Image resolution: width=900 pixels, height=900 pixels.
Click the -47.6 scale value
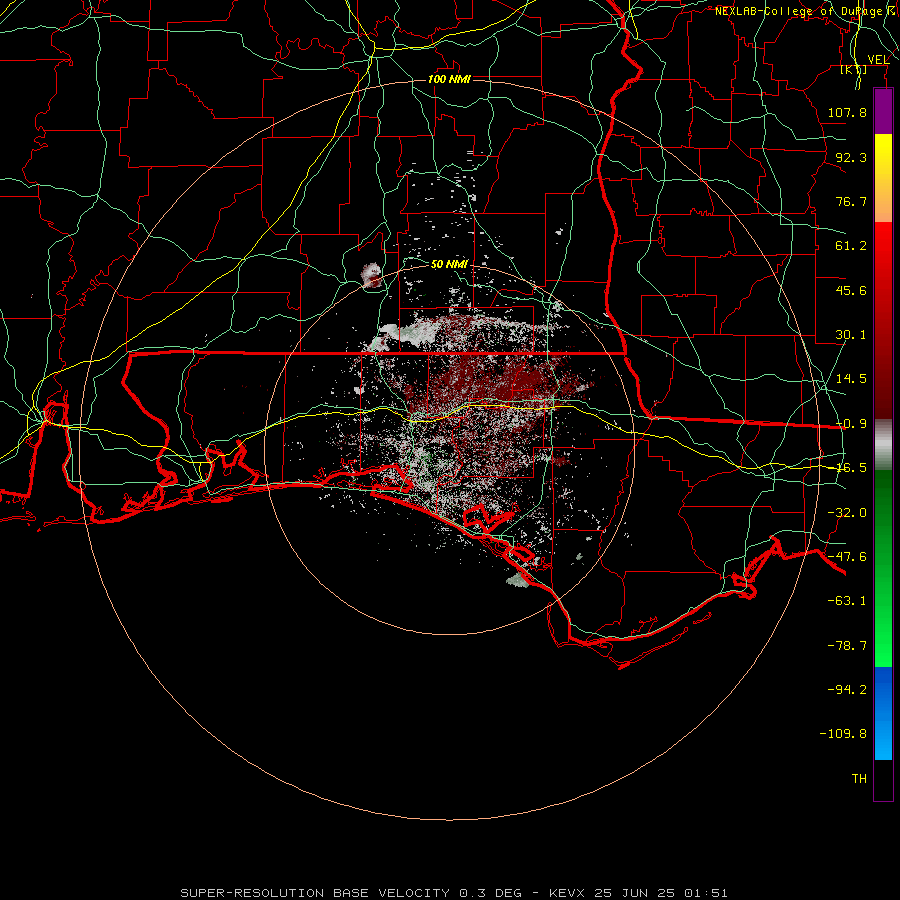[x=847, y=557]
